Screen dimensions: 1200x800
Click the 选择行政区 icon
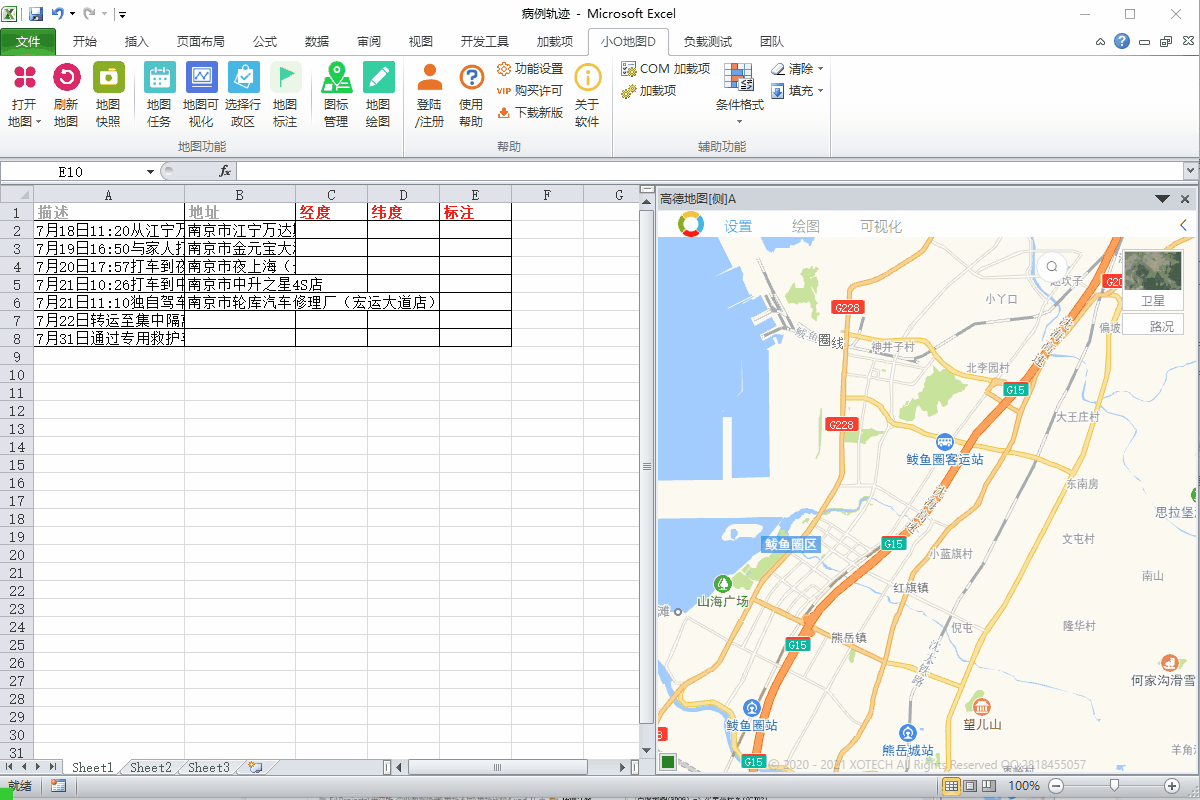coord(243,78)
